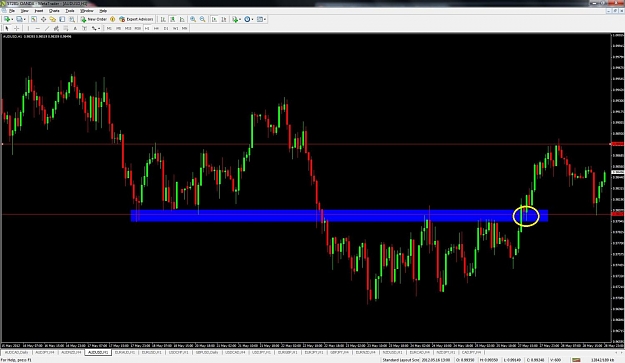The image size is (625, 363).
Task: Open the View menu
Action: (24, 11)
